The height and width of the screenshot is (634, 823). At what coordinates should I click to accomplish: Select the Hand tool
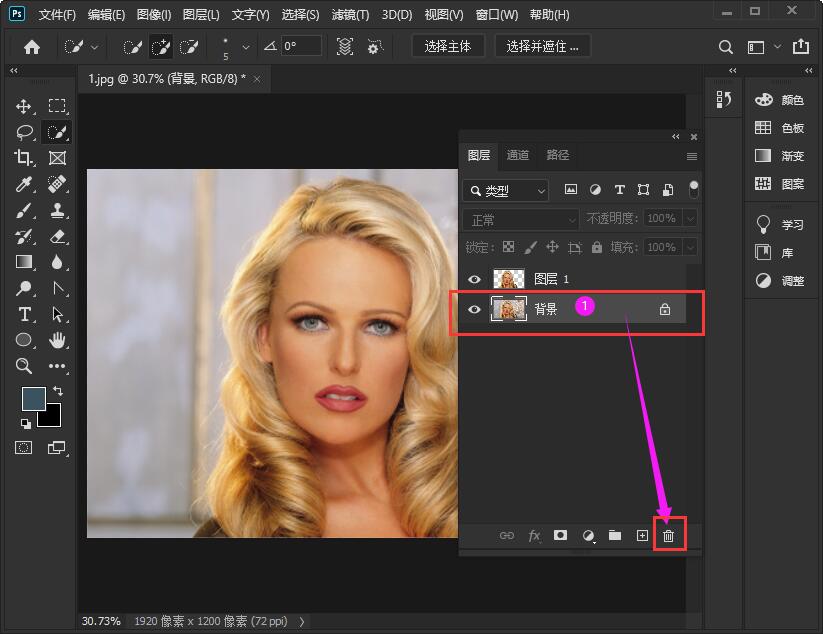click(57, 340)
